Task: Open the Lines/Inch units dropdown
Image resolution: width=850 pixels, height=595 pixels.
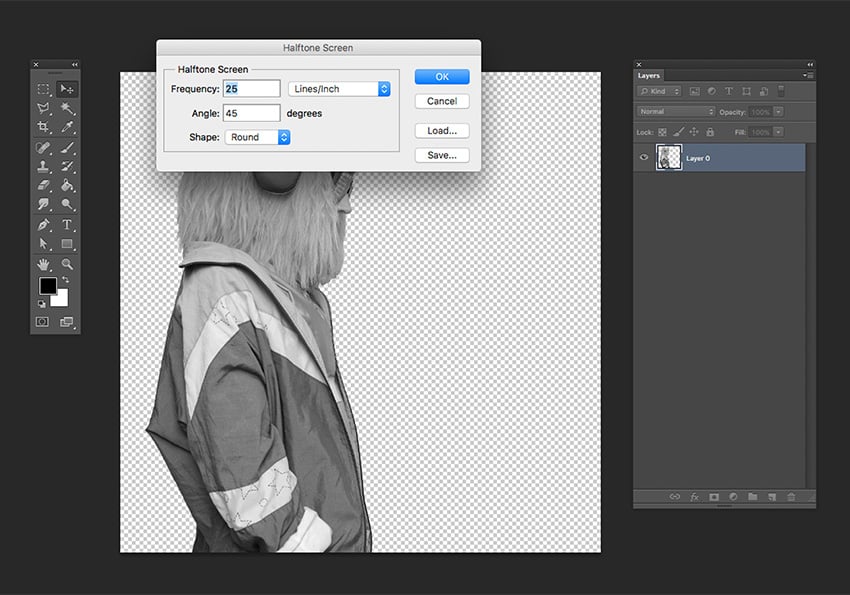Action: coord(339,89)
